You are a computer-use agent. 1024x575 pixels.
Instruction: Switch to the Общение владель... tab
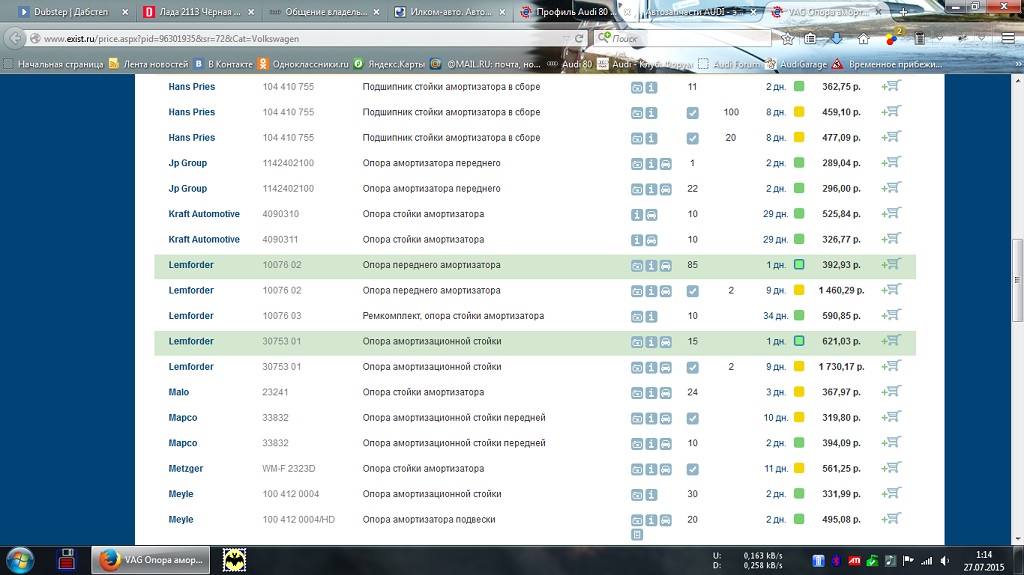pos(325,12)
